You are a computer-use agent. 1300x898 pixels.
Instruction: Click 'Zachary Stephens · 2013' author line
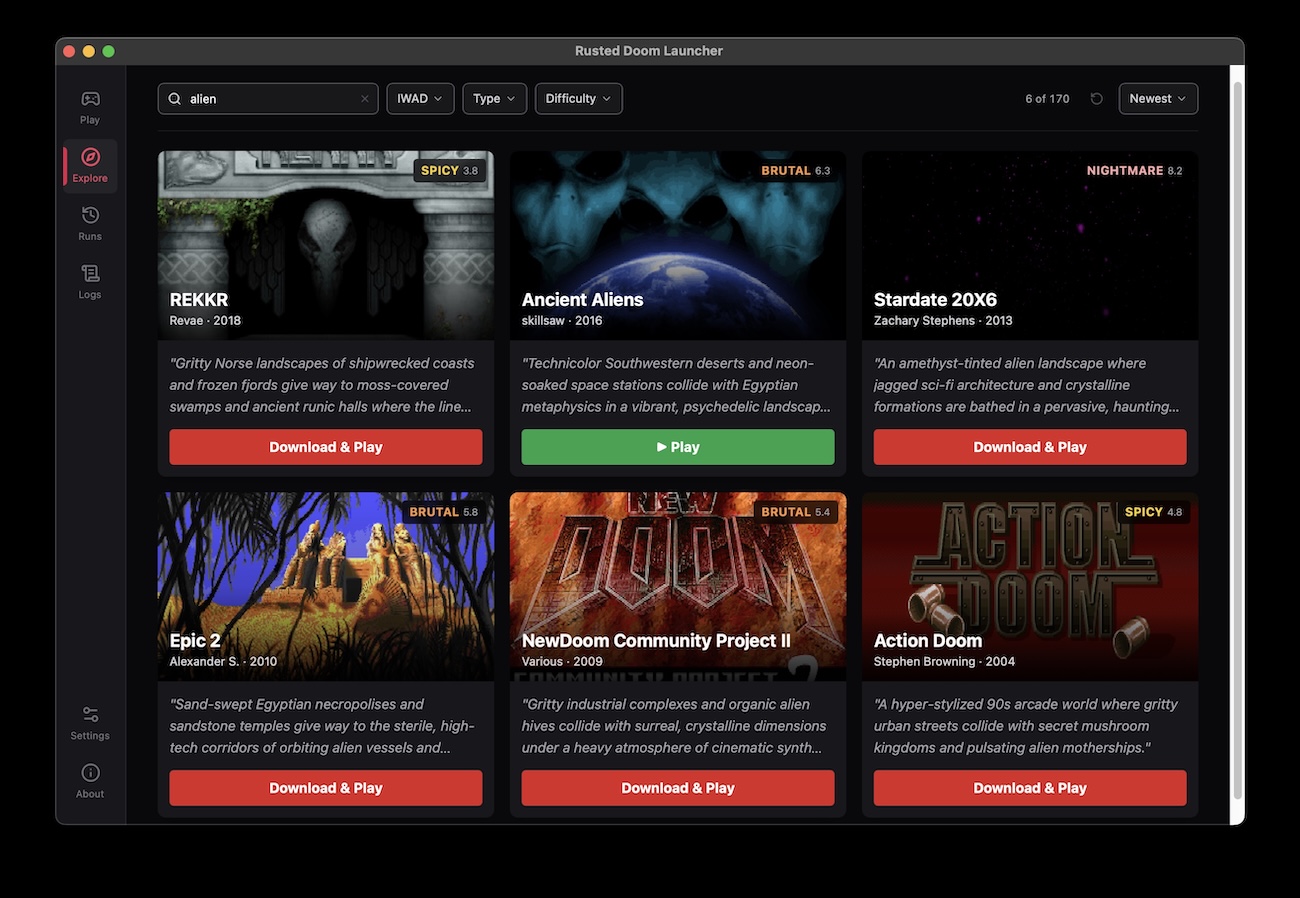(x=943, y=321)
